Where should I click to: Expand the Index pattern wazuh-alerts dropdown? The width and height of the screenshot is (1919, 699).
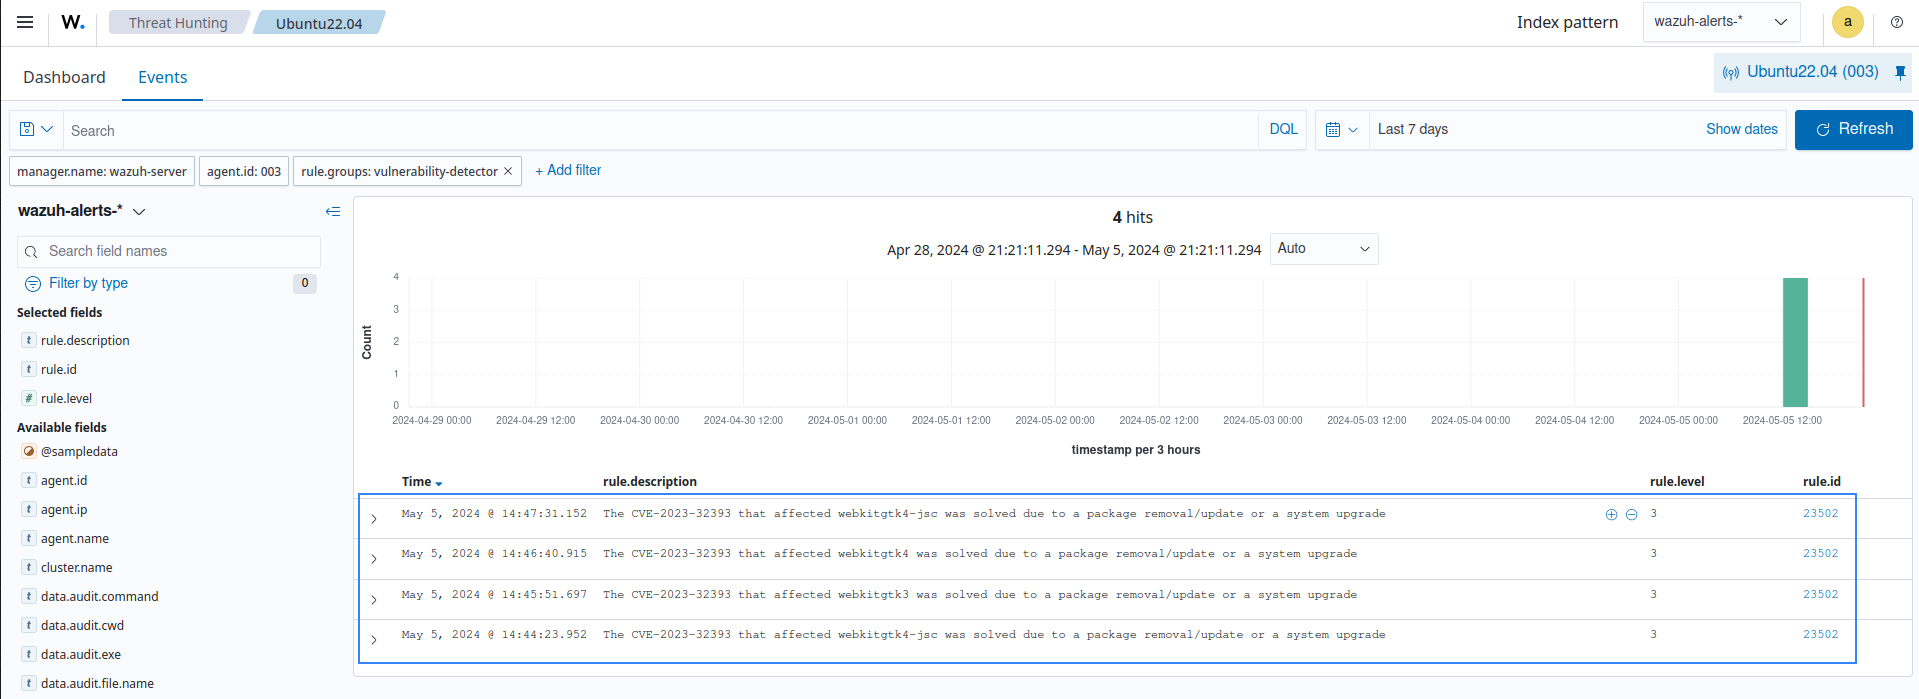click(x=1721, y=22)
